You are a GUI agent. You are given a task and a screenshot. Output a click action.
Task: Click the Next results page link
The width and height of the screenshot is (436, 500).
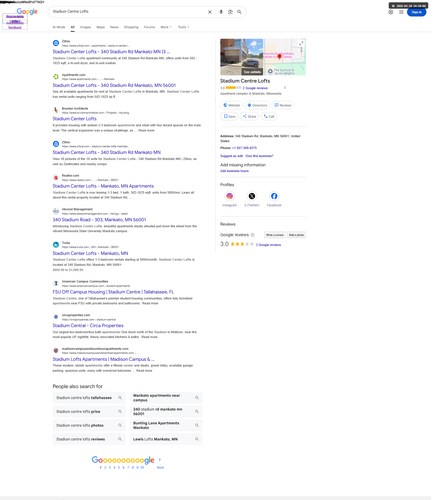160,467
